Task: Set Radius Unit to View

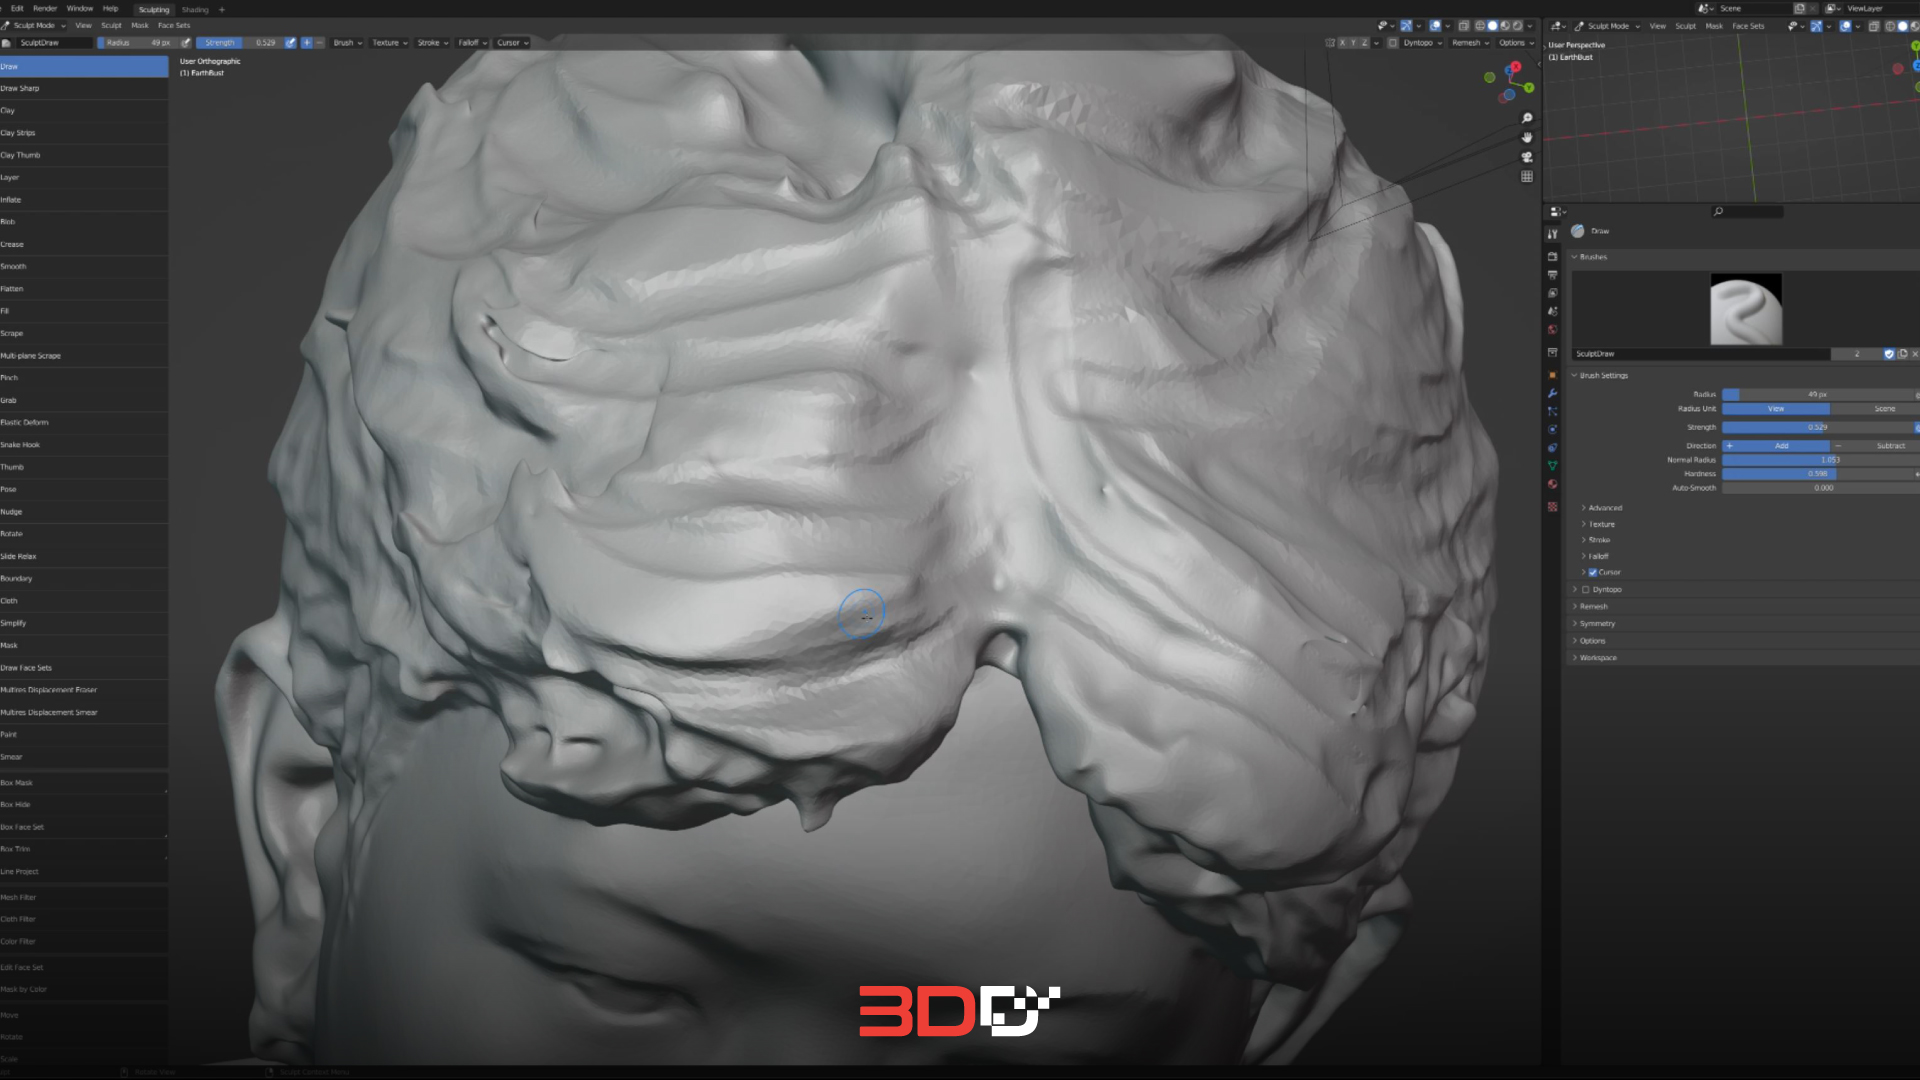Action: (x=1776, y=409)
